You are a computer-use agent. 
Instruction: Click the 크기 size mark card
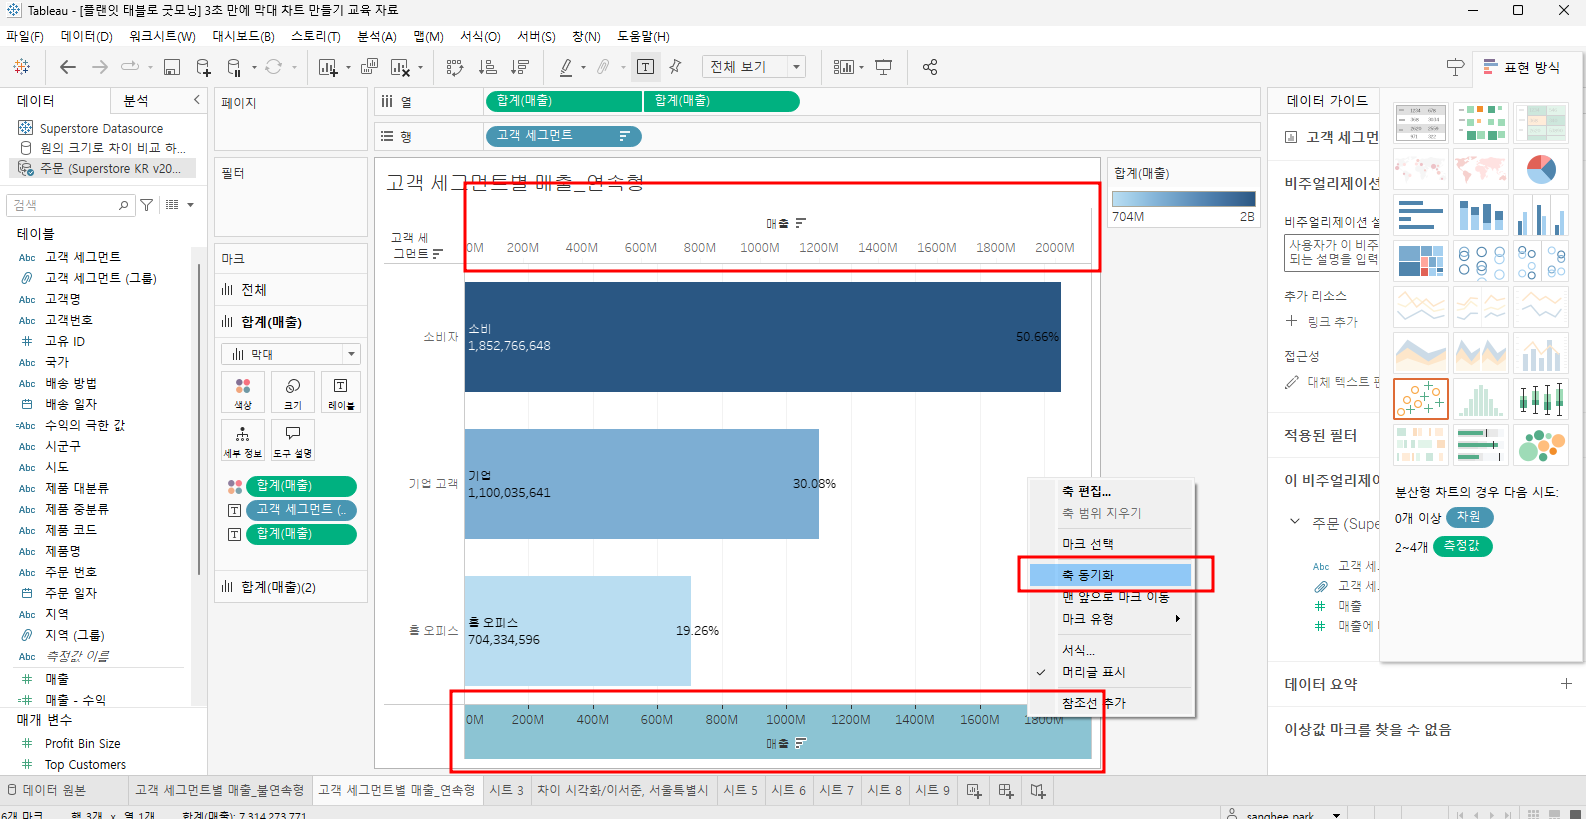293,392
